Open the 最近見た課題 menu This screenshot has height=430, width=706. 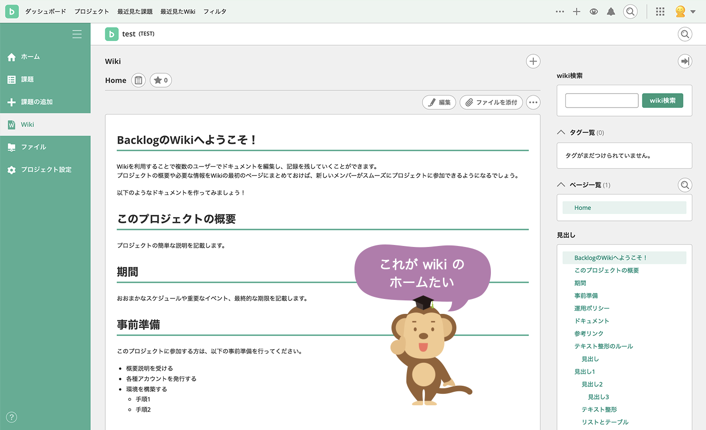point(135,11)
